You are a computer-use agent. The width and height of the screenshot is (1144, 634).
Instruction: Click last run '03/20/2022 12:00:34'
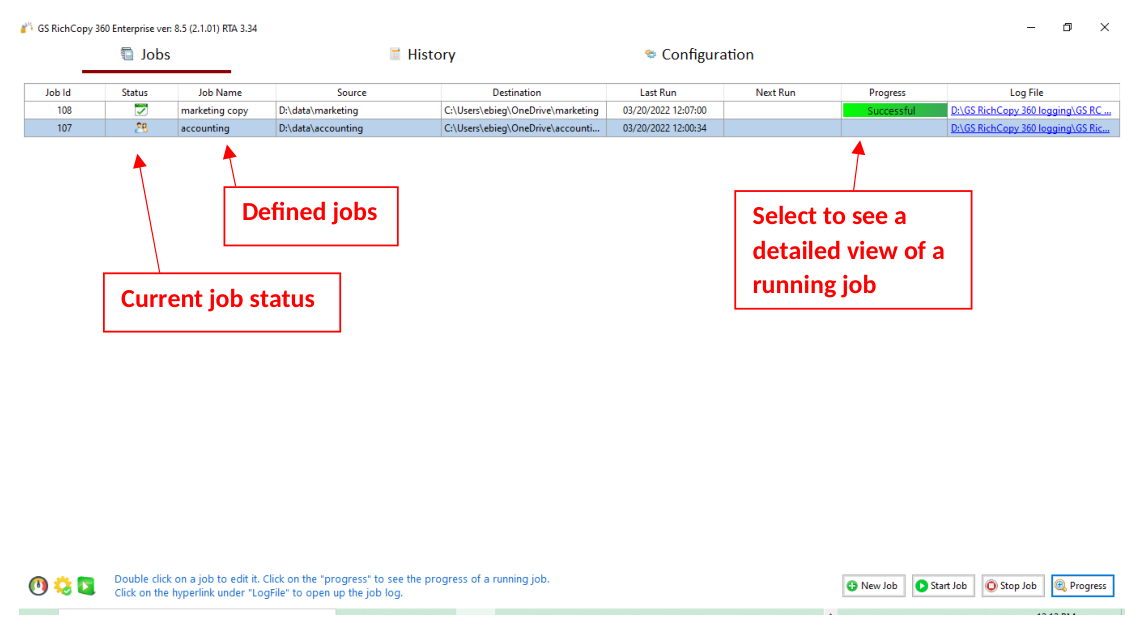[x=665, y=128]
